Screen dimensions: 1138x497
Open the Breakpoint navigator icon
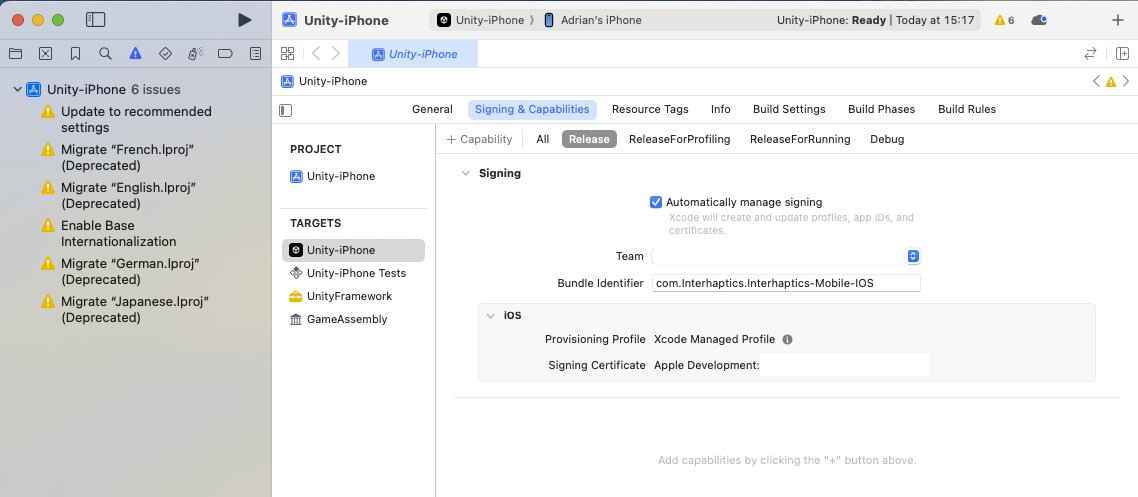click(x=225, y=53)
